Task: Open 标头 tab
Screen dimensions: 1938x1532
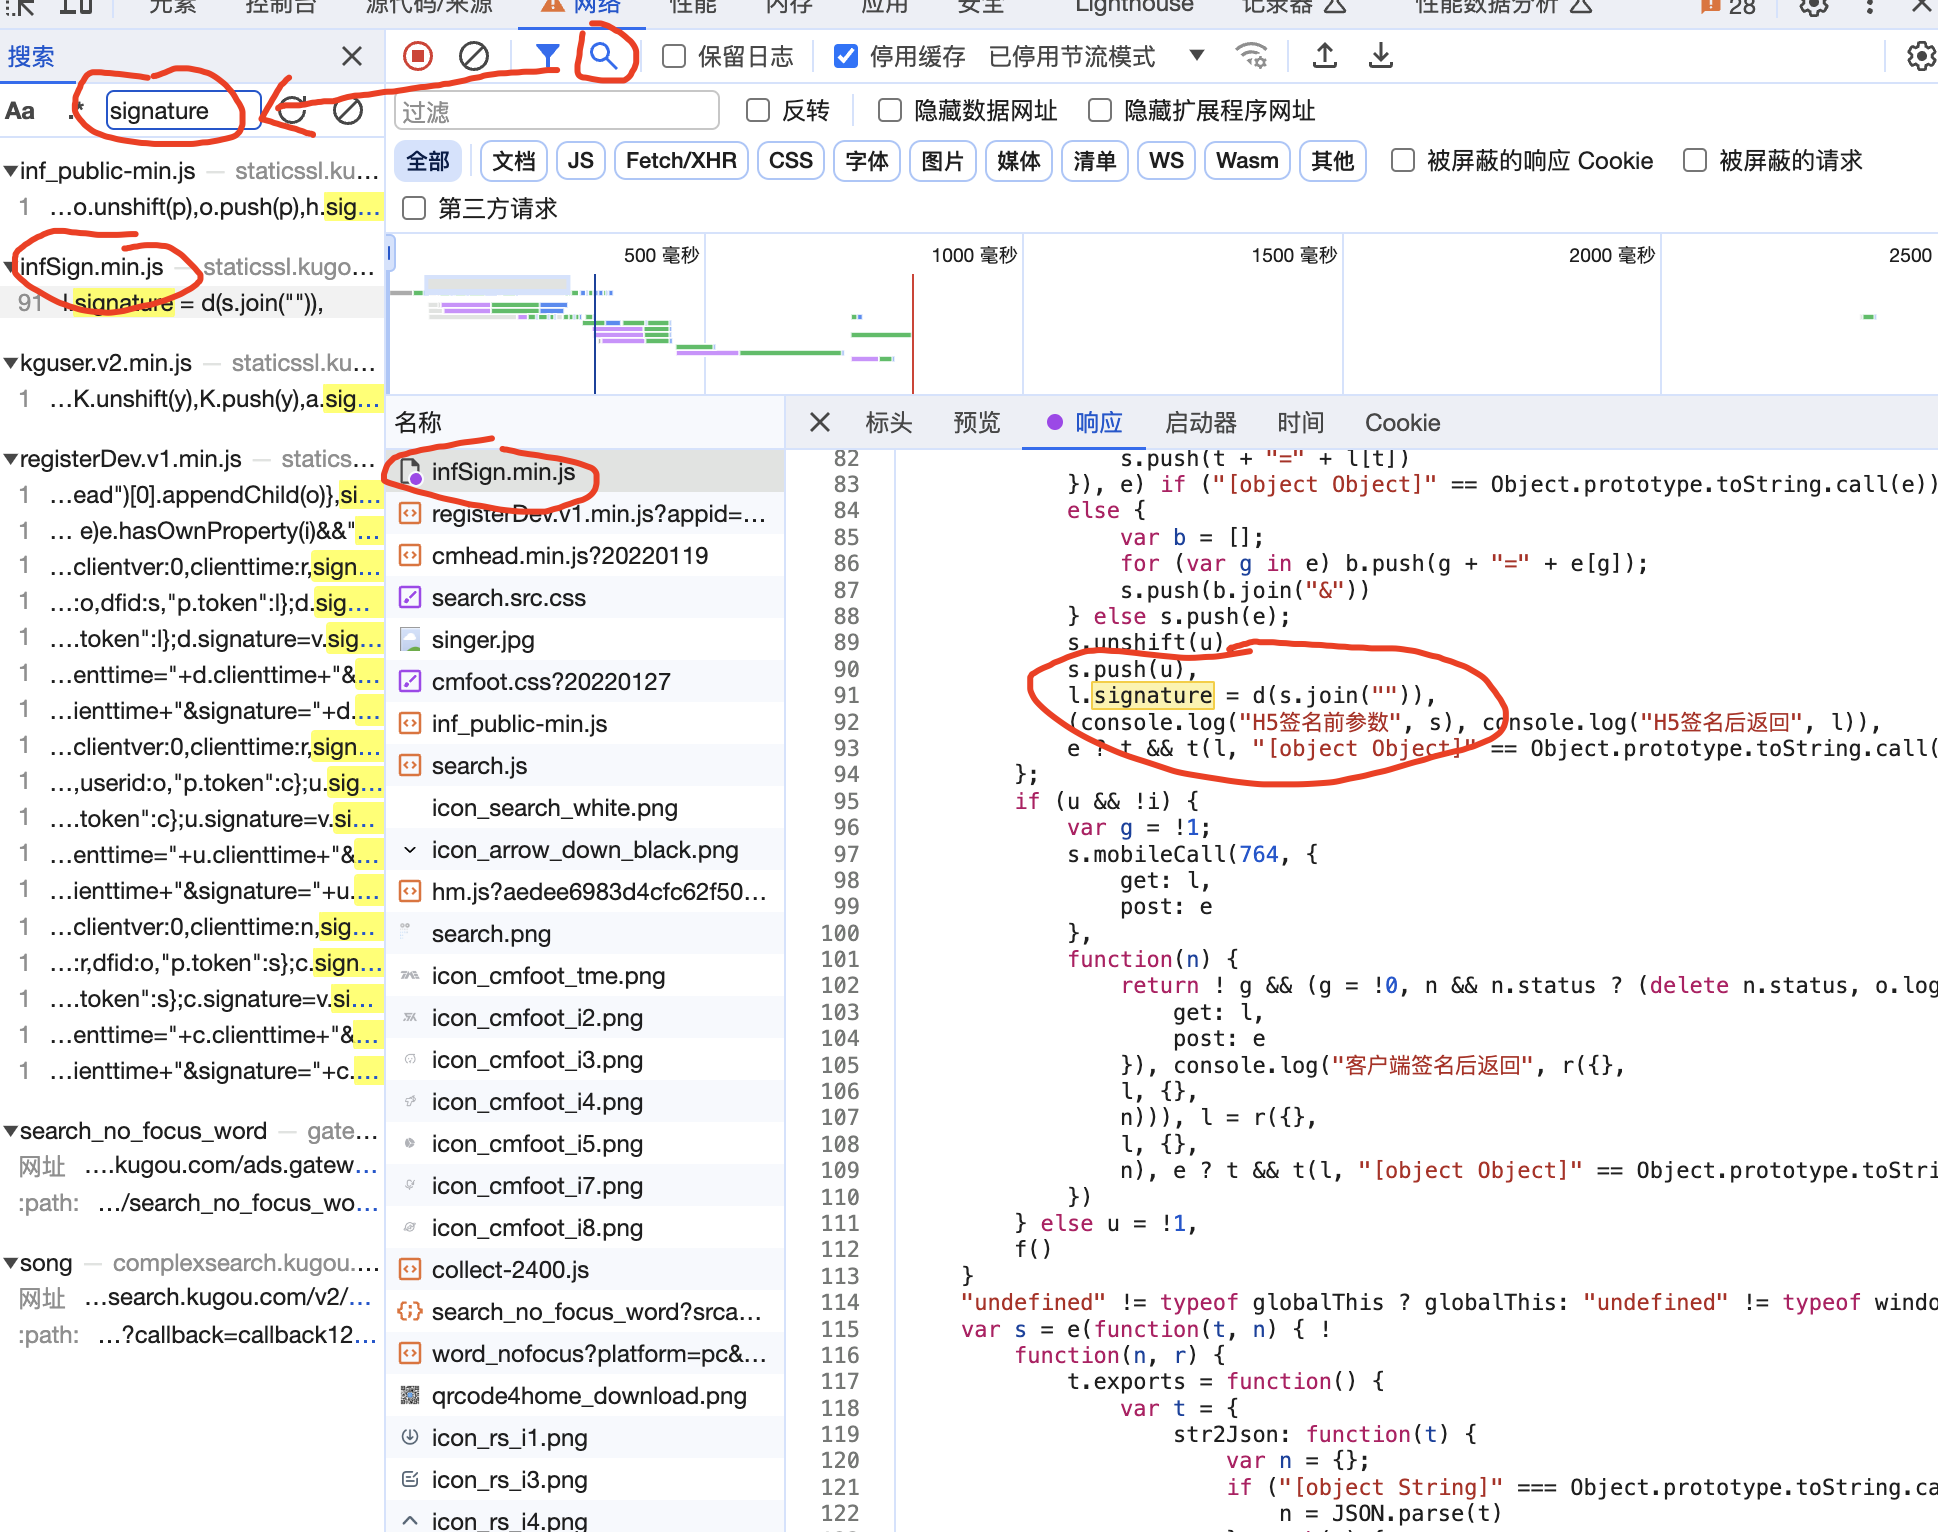Action: point(889,423)
